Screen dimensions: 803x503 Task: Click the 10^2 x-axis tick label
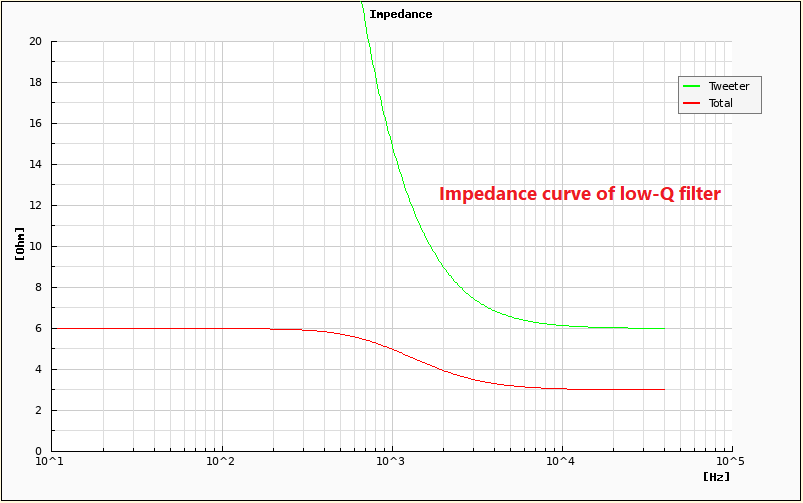coord(219,461)
